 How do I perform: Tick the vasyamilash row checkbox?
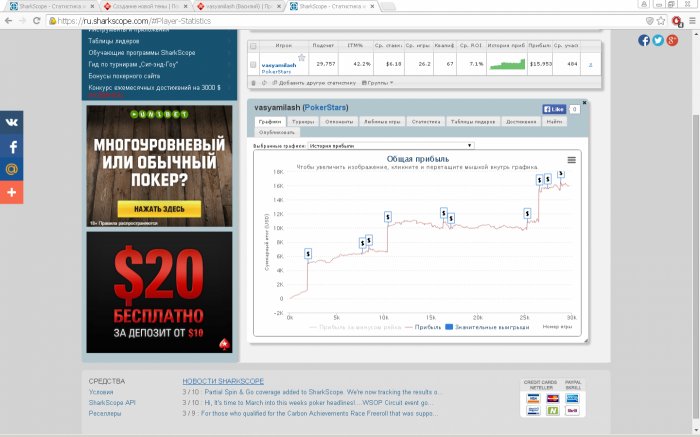coord(253,65)
